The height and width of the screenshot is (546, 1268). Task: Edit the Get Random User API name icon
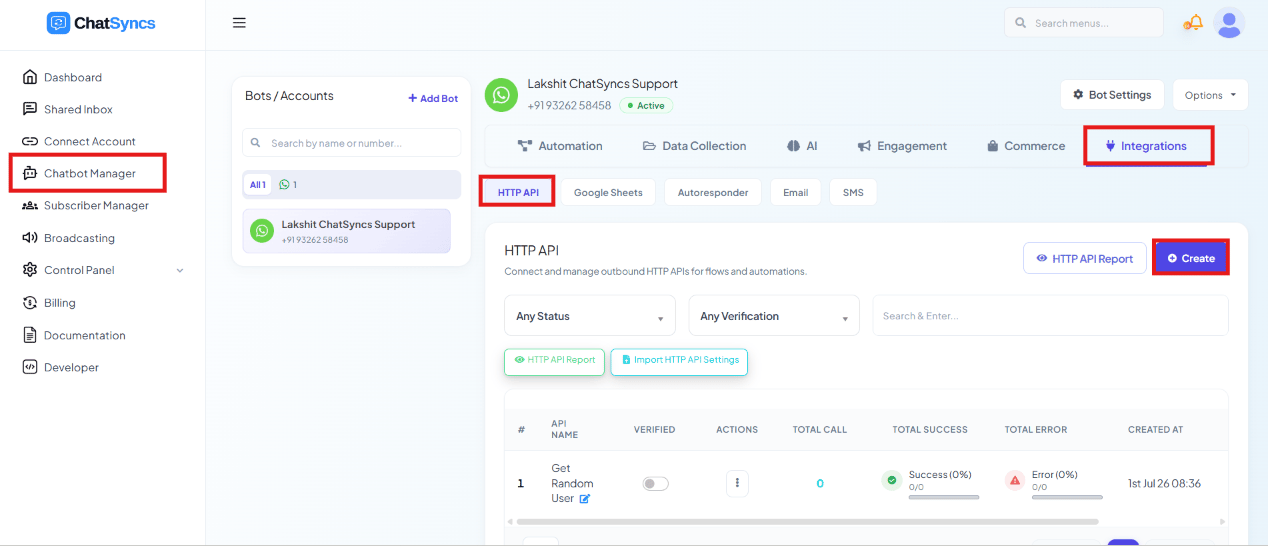[585, 499]
